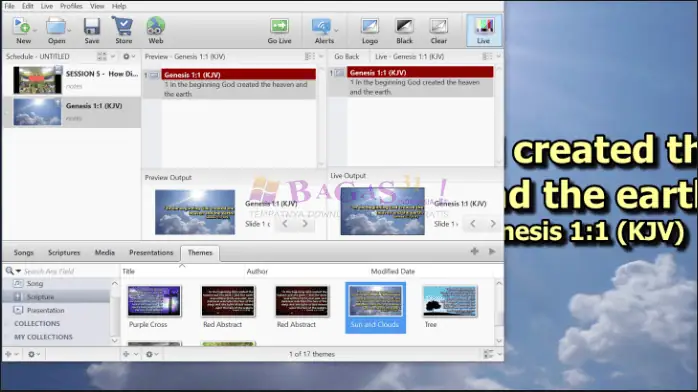The image size is (698, 392).
Task: Select Genesis slide in Preview panel
Action: (x=239, y=84)
